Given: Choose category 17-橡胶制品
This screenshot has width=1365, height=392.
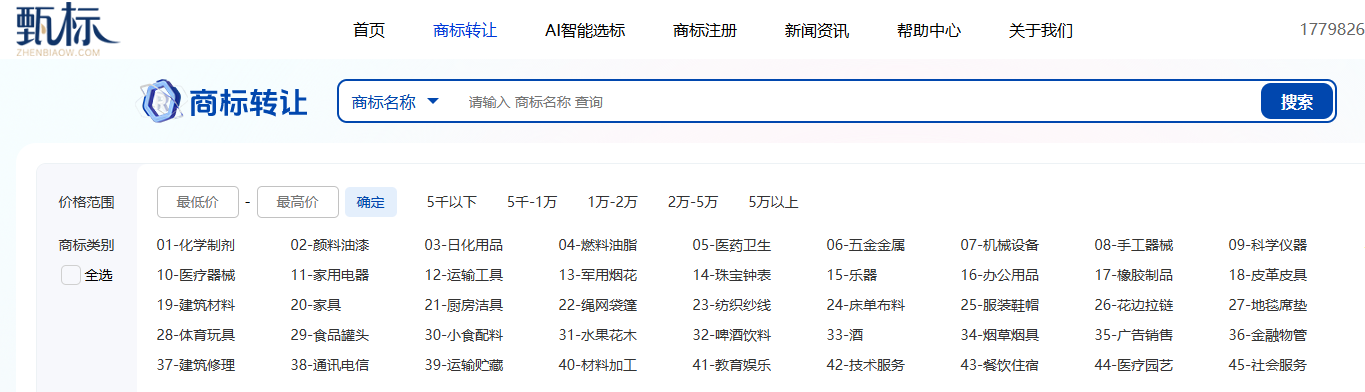Looking at the screenshot, I should (1134, 275).
